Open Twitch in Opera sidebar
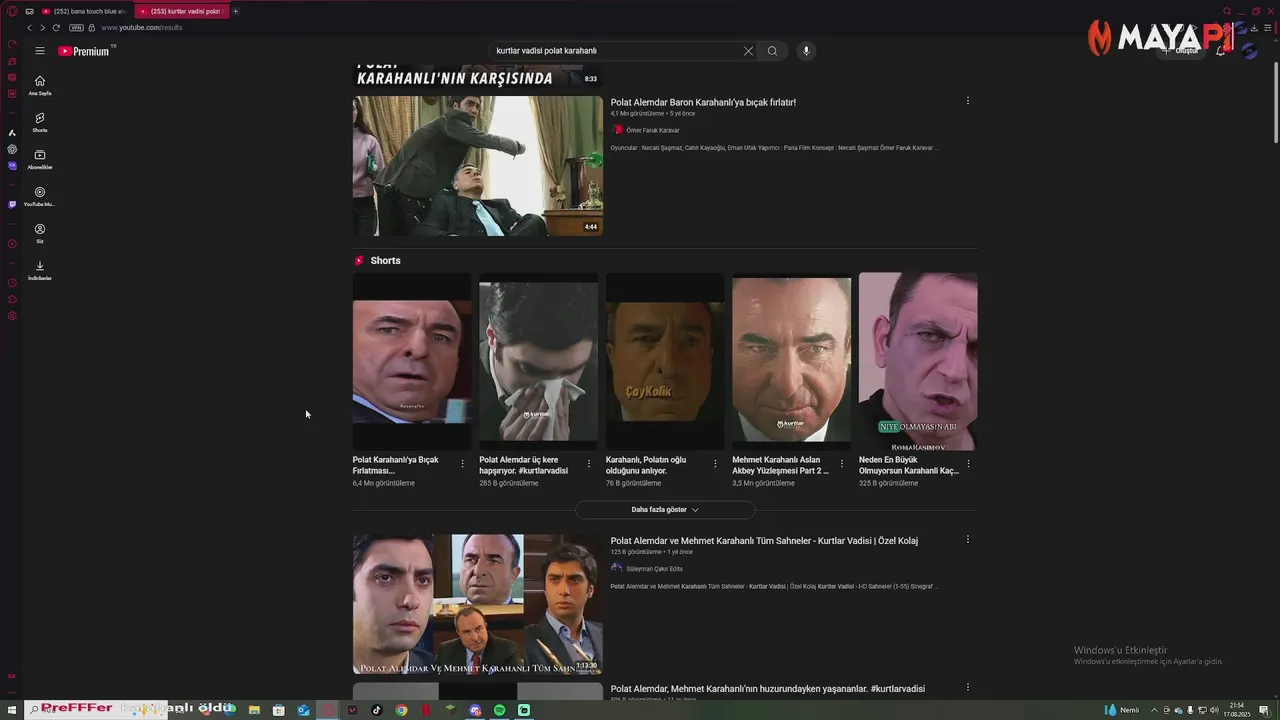 coord(12,205)
